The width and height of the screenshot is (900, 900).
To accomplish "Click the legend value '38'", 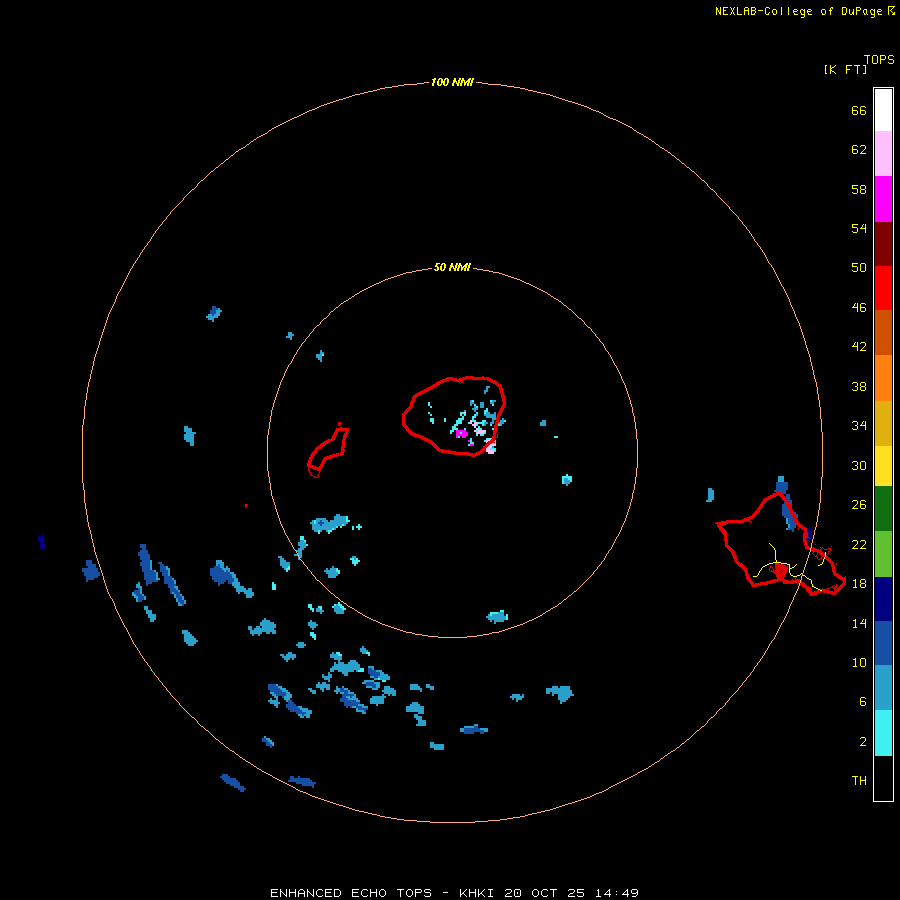I will tap(859, 387).
